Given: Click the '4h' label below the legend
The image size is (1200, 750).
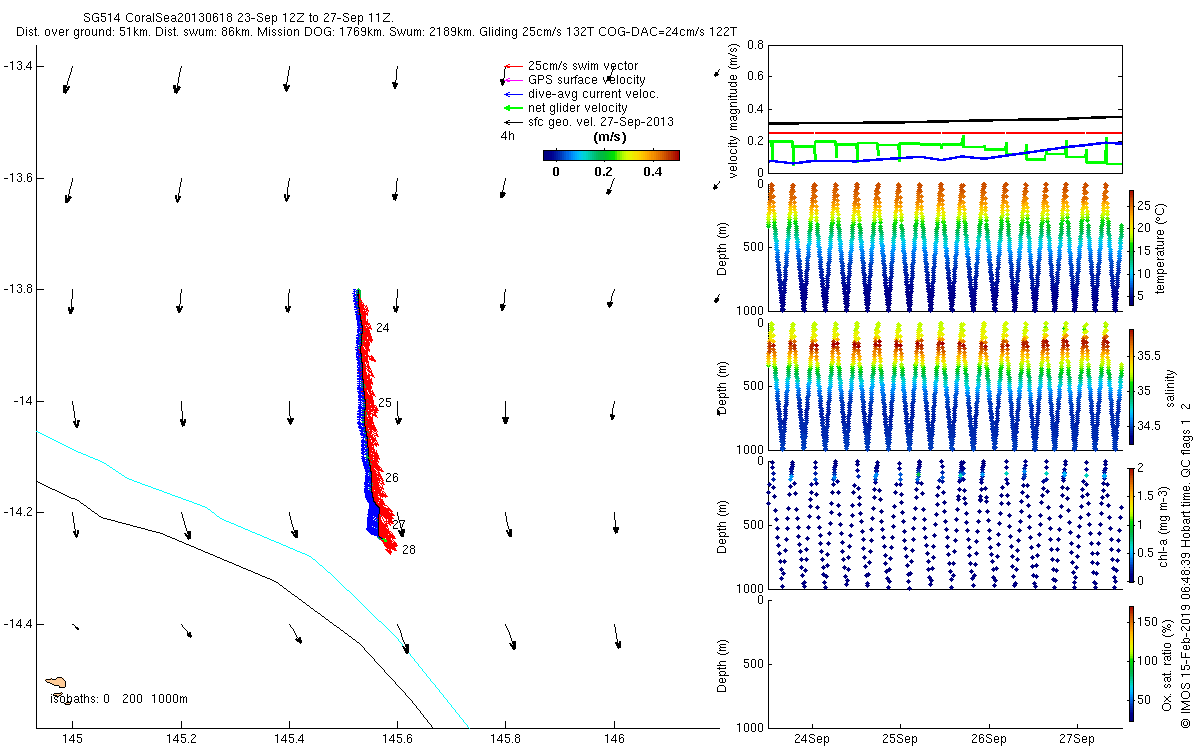Looking at the screenshot, I should (508, 135).
